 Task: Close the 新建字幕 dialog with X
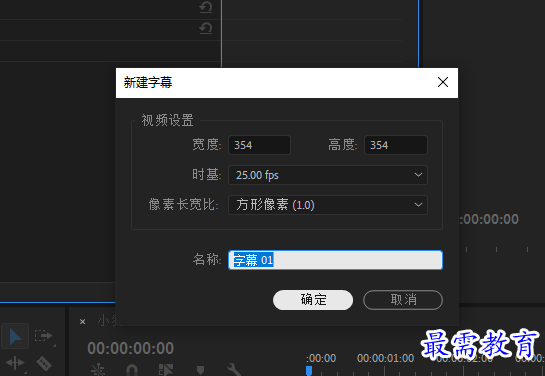click(443, 82)
